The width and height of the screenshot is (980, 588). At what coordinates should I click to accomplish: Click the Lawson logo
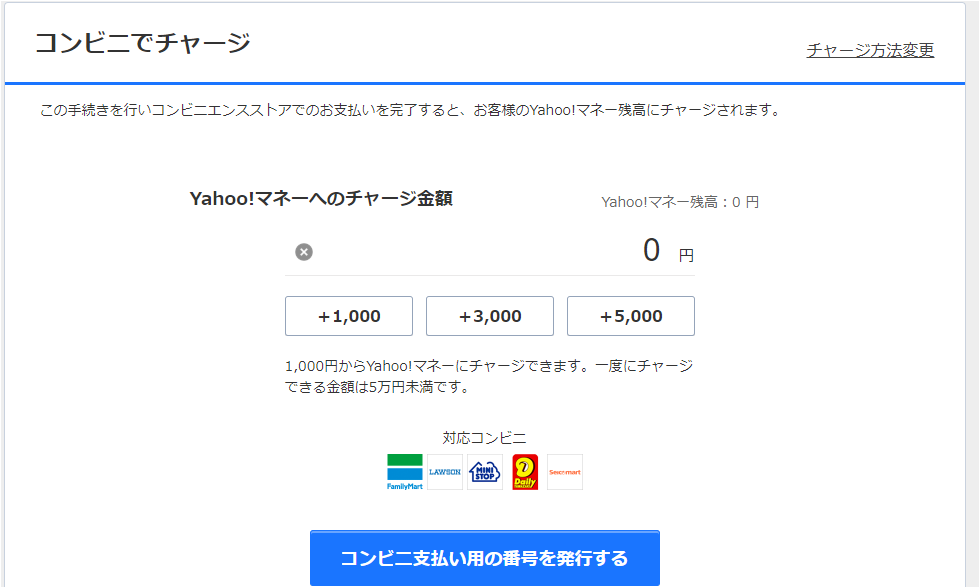(445, 472)
